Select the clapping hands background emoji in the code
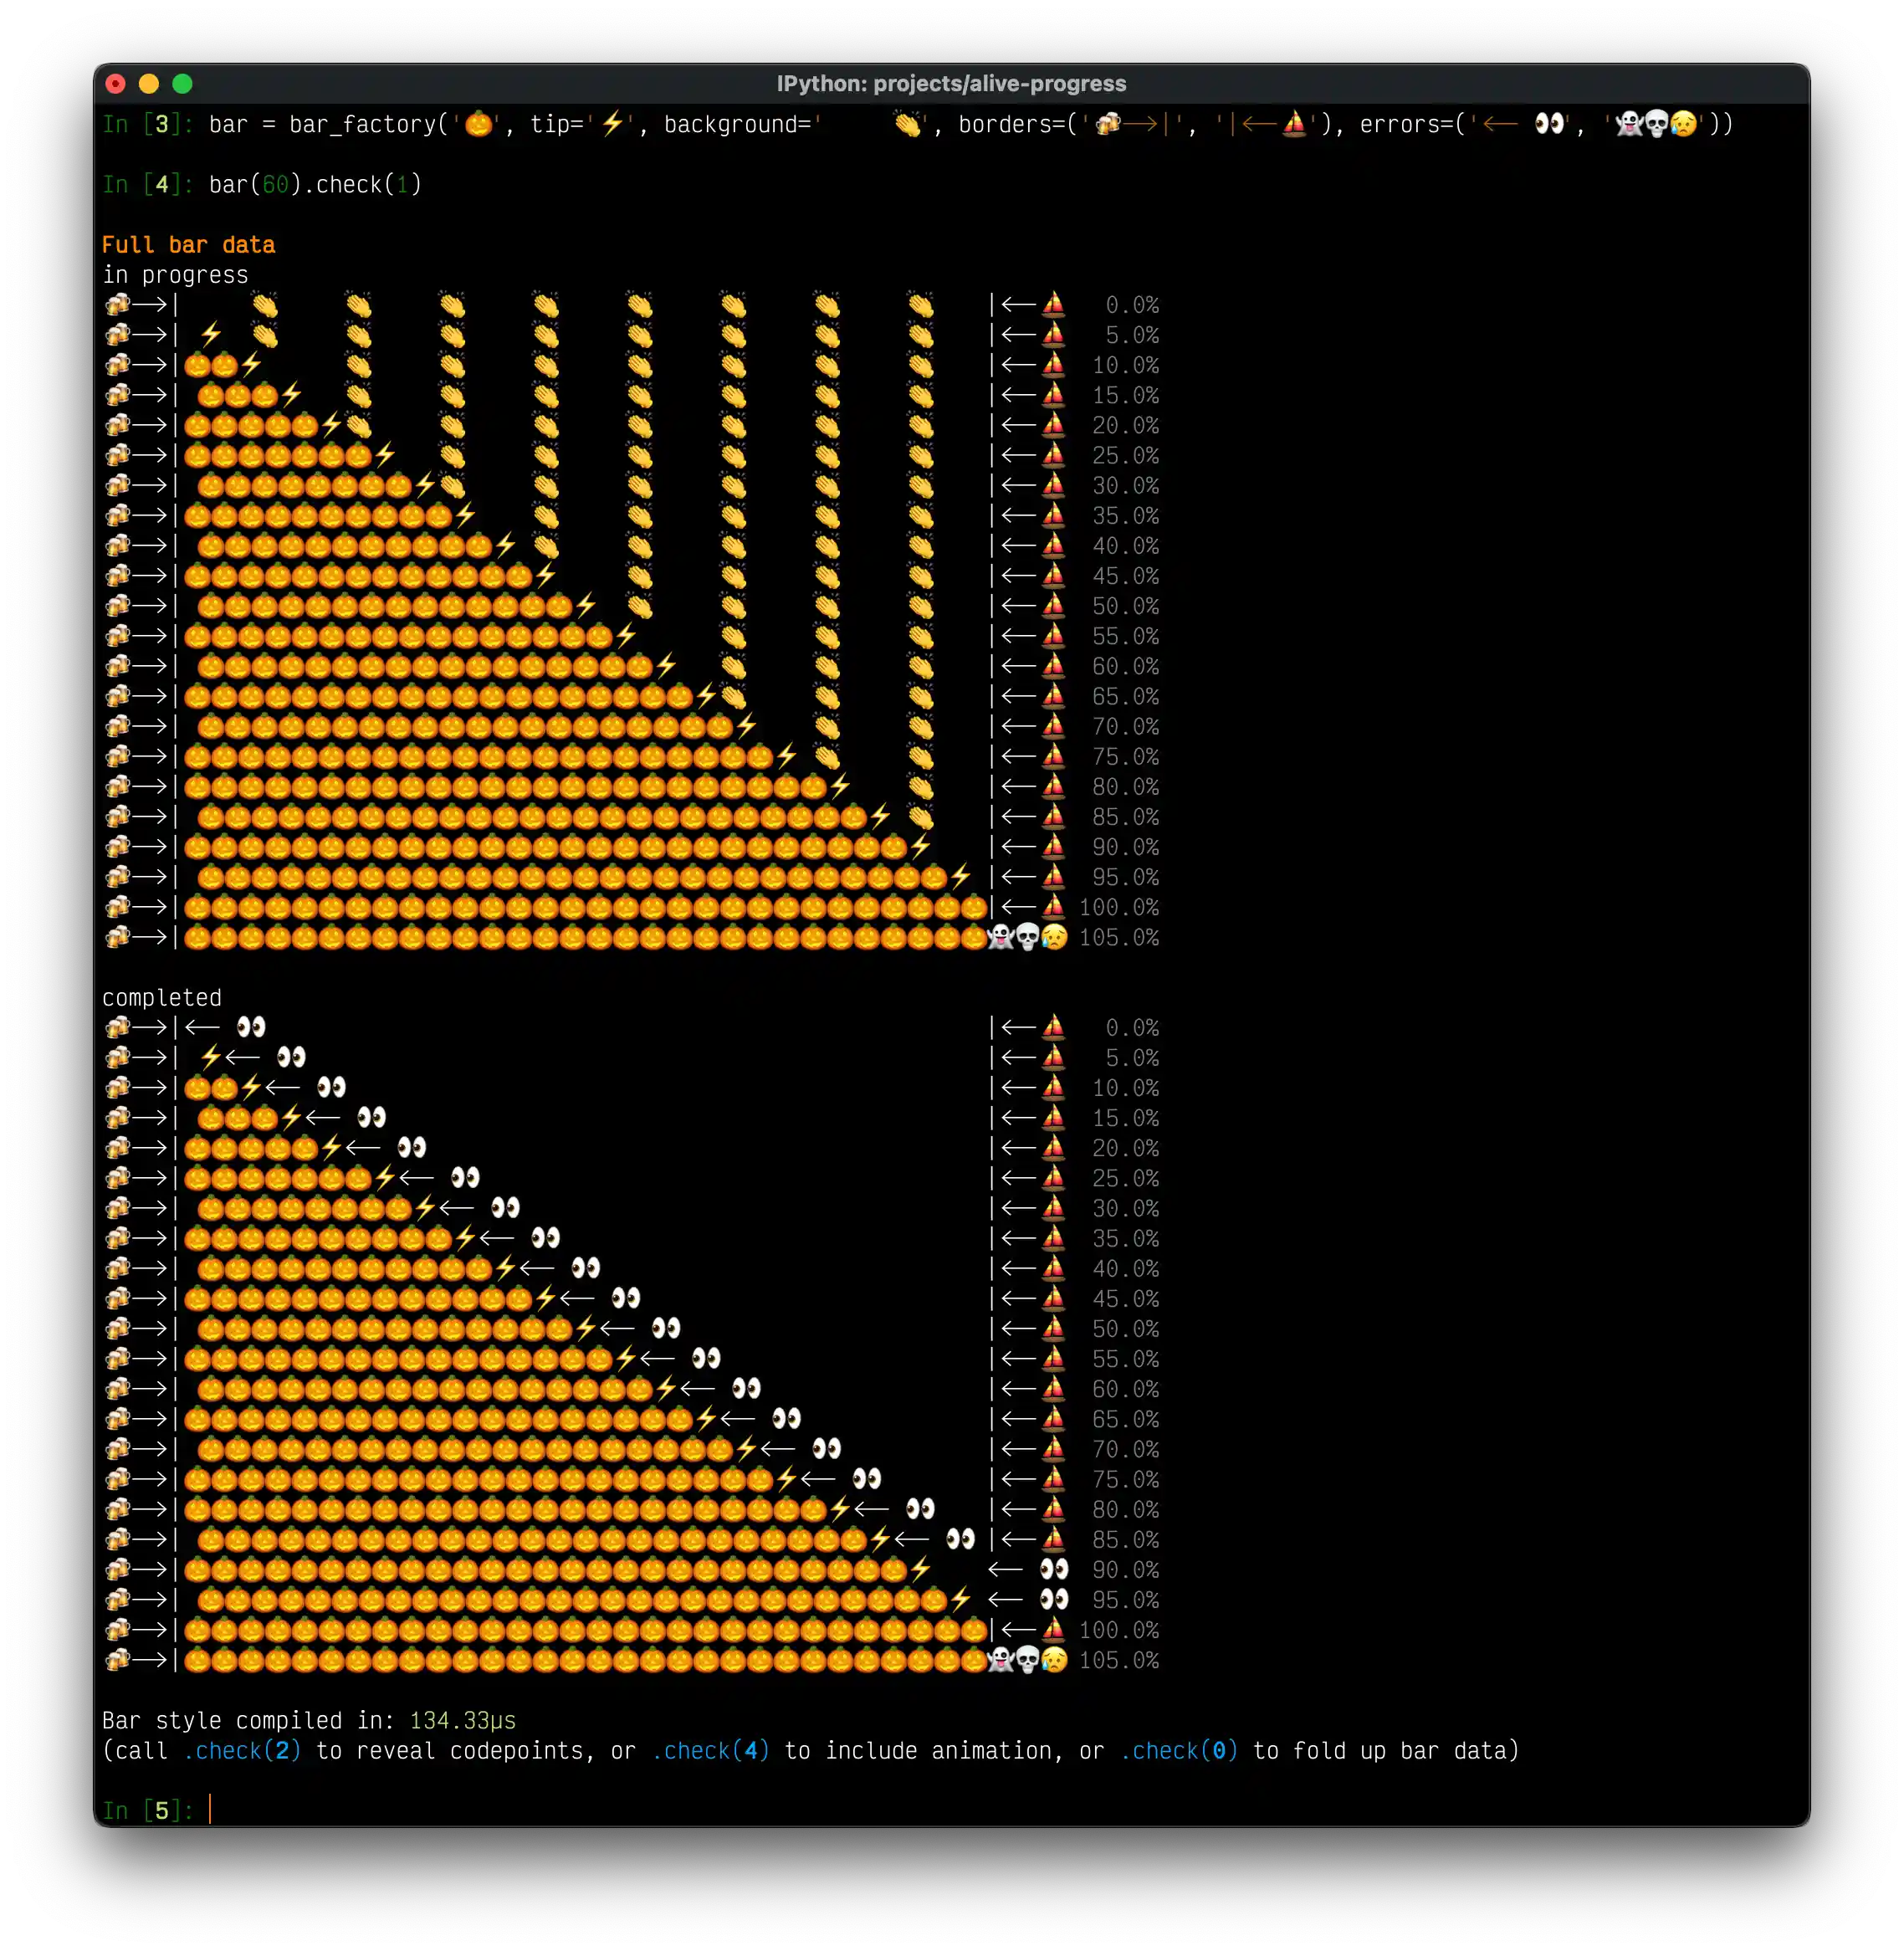The image size is (1904, 1951). [908, 124]
